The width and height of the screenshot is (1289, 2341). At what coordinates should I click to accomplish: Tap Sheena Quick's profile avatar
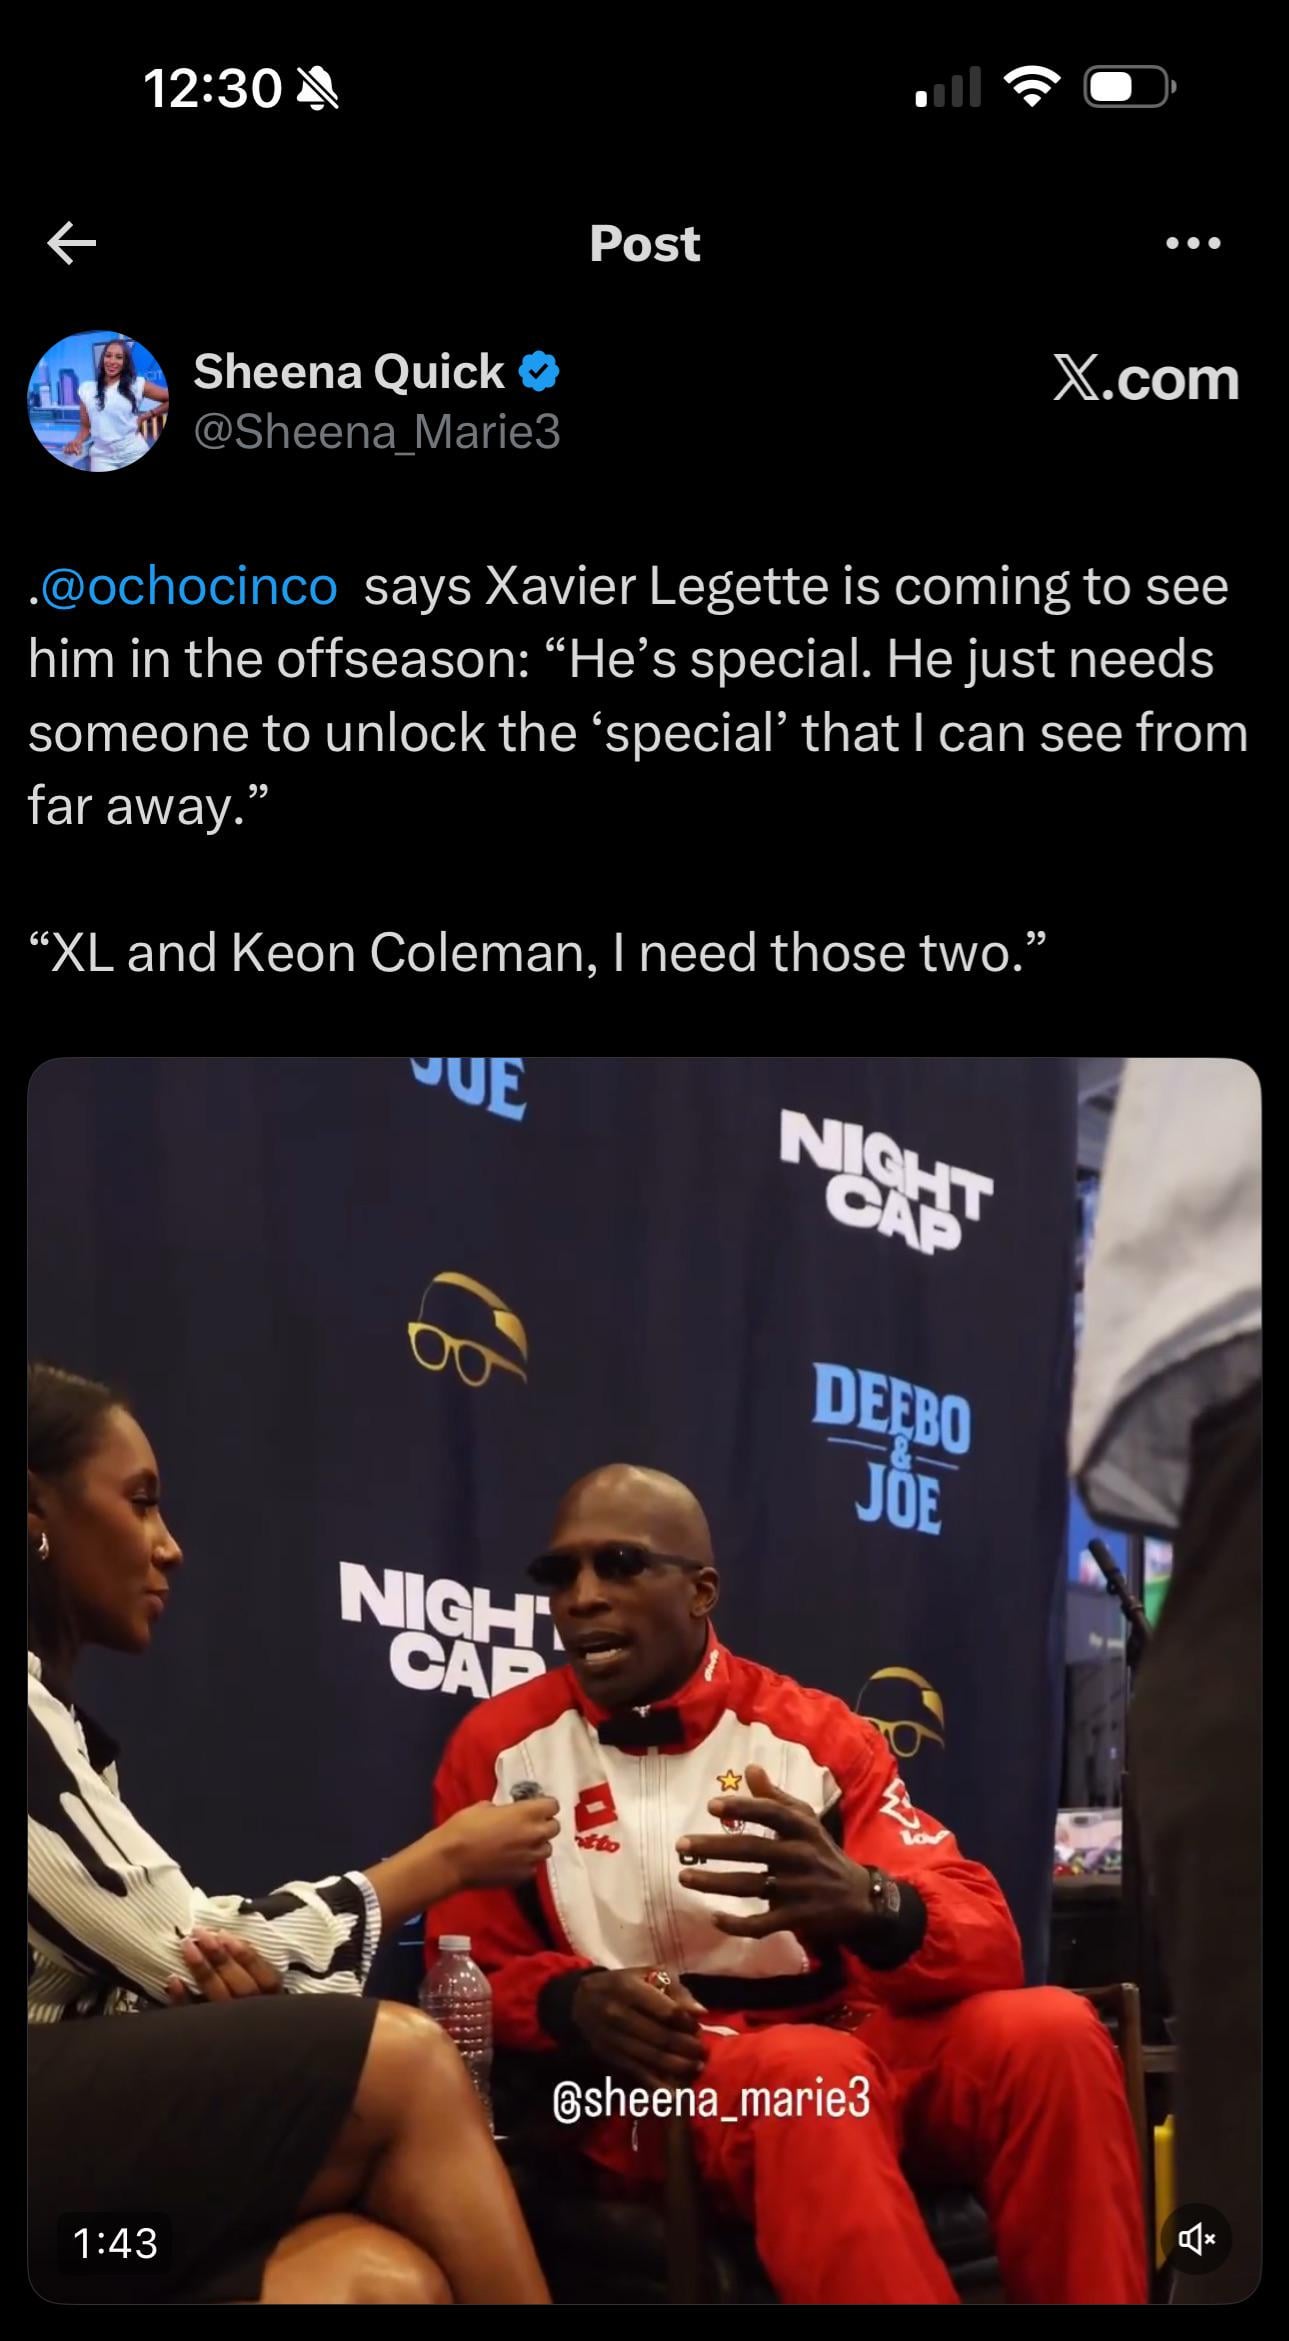tap(98, 401)
